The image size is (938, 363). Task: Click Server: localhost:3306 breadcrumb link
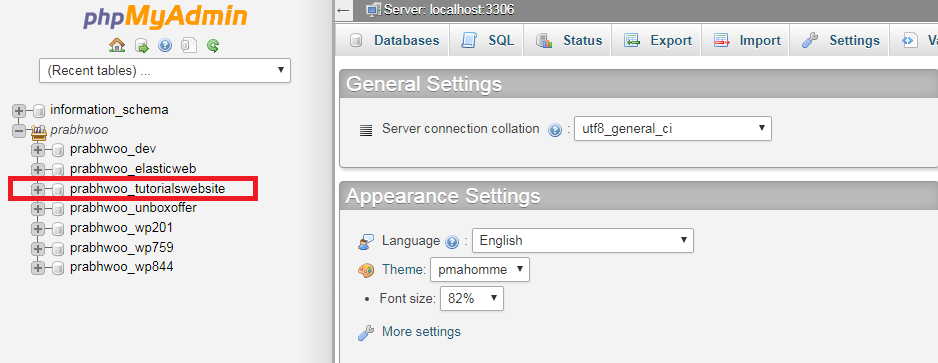pyautogui.click(x=449, y=10)
